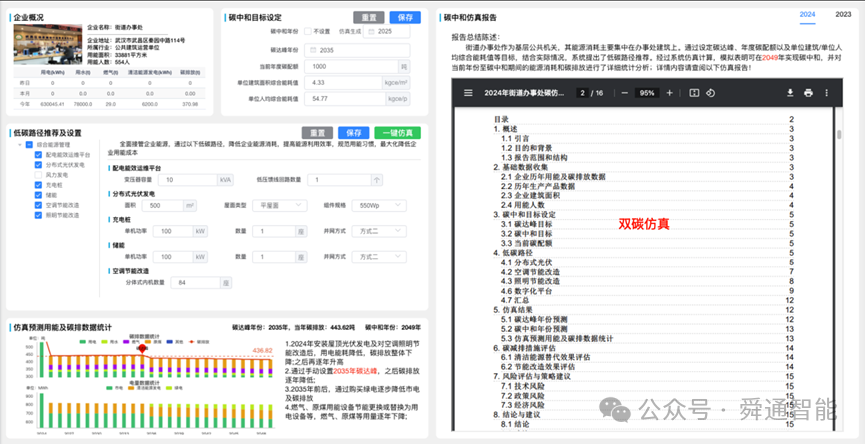The height and width of the screenshot is (444, 865).
Task: Click 单位建筑面积综合能耗值 field 4.33
Action: [x=343, y=83]
